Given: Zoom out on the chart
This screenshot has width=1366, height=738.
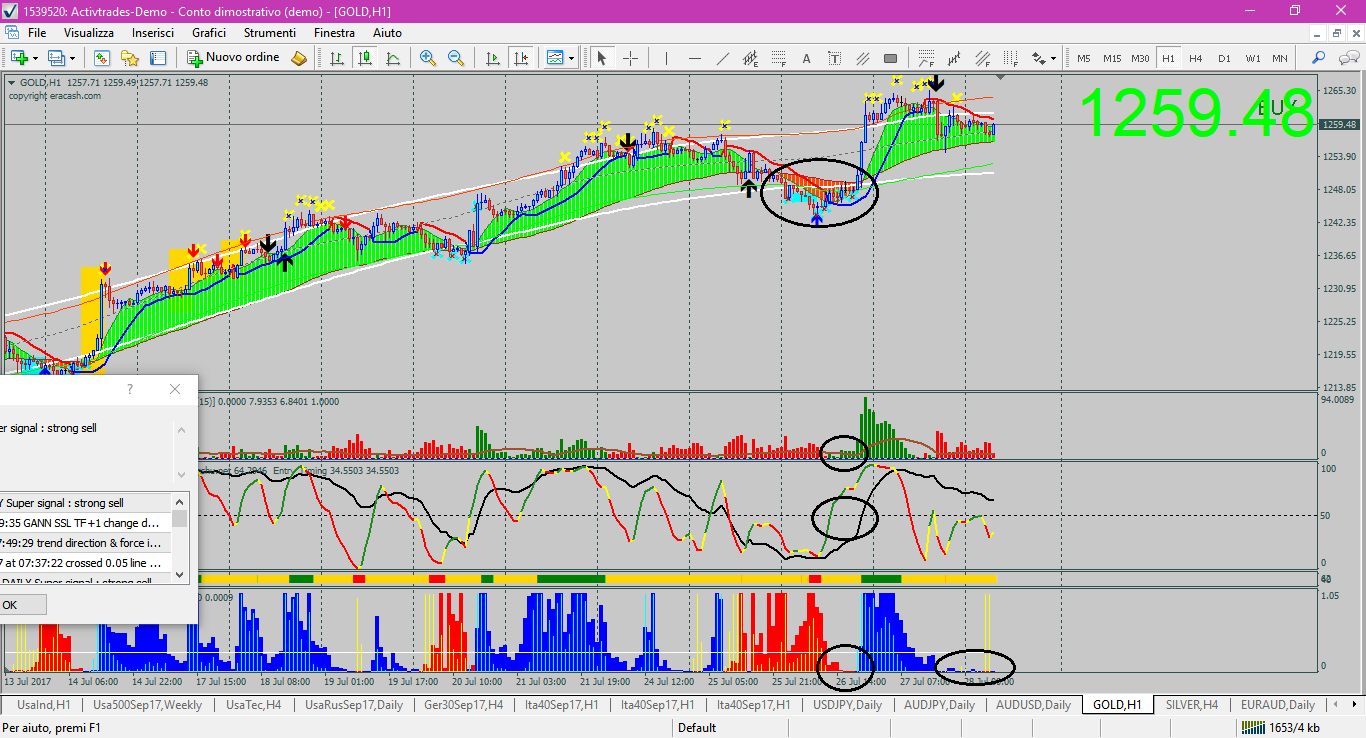Looking at the screenshot, I should click(x=456, y=58).
